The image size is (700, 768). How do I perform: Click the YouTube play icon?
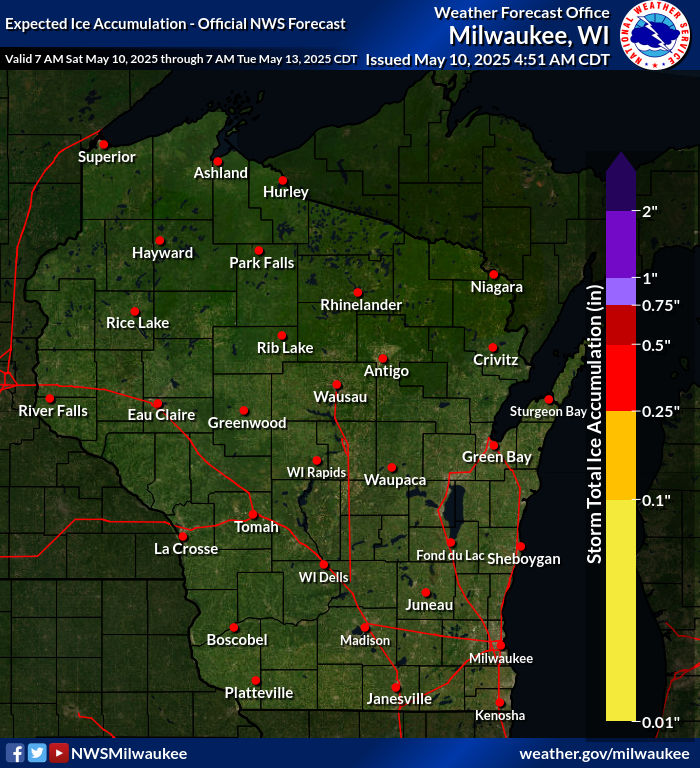(59, 753)
